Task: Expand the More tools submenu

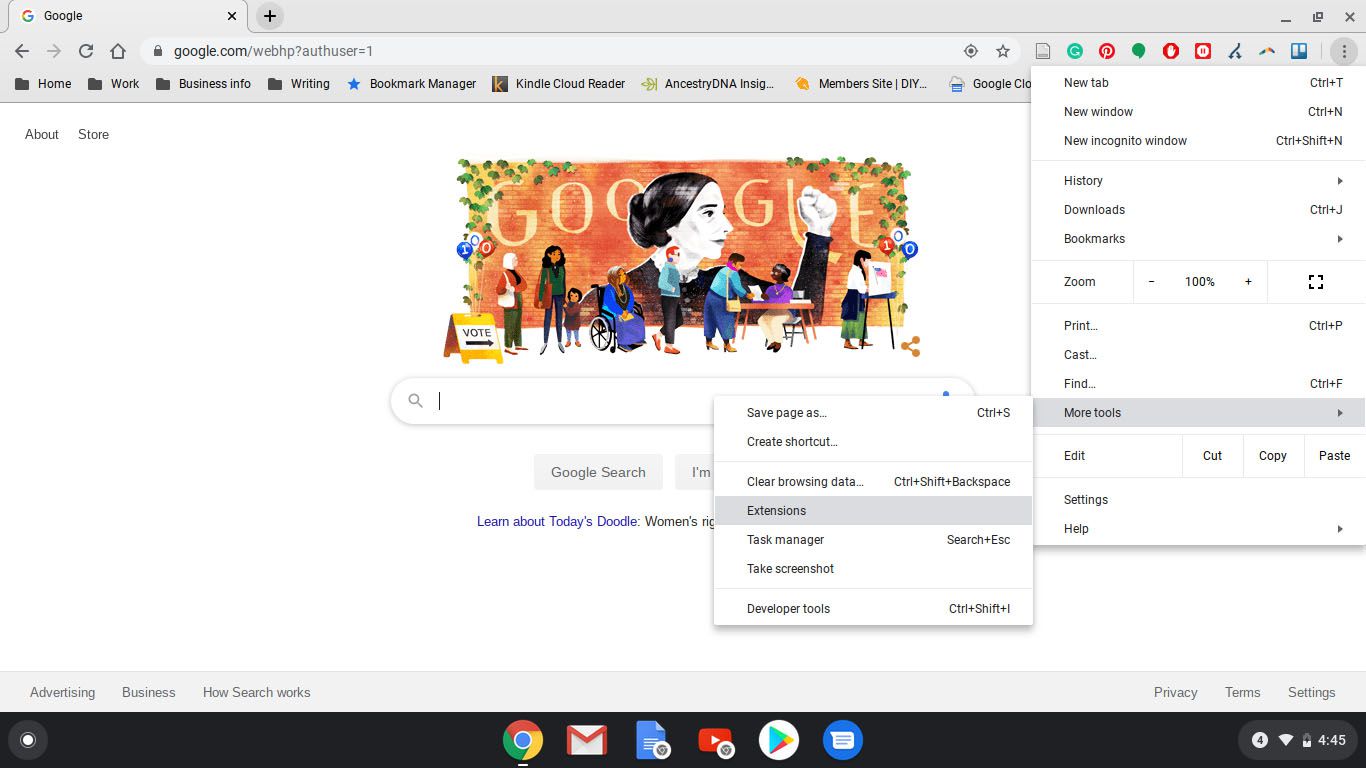Action: [1198, 413]
